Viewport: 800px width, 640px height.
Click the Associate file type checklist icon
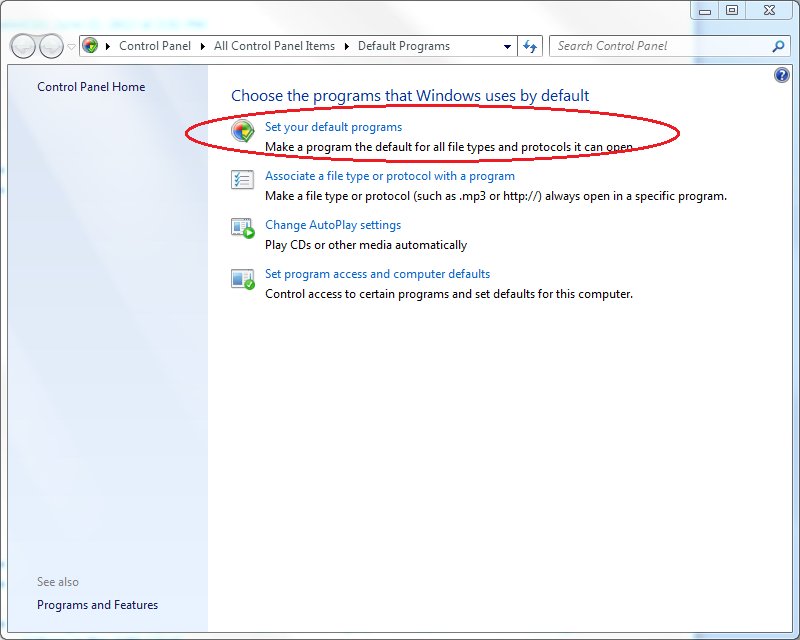pos(243,180)
